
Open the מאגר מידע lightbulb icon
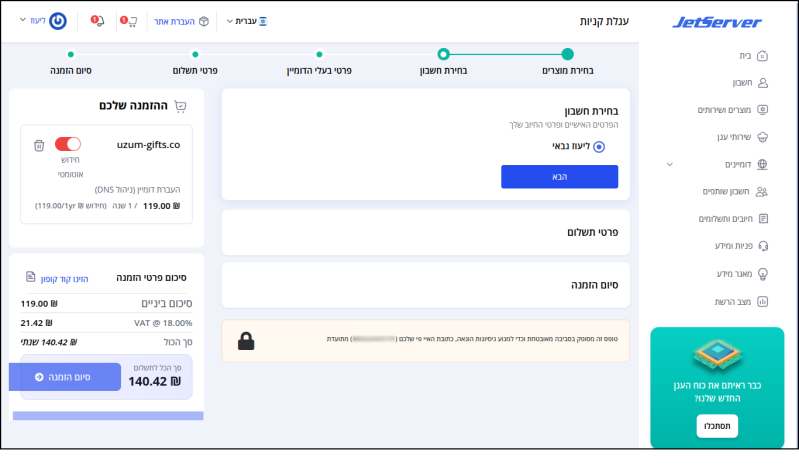coord(763,274)
